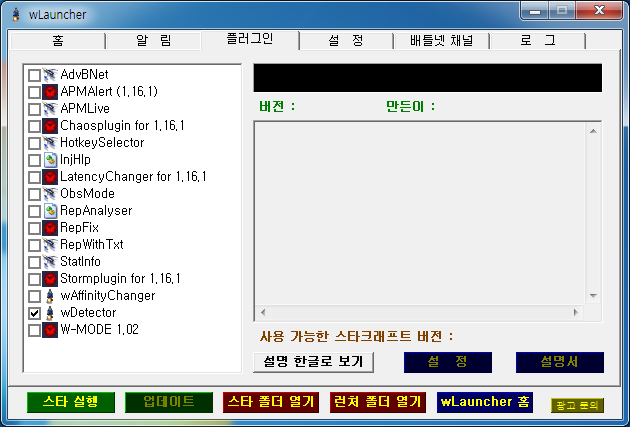Screen dimensions: 630x427
Task: Click the 런처 폴더 열기 button
Action: pos(378,402)
